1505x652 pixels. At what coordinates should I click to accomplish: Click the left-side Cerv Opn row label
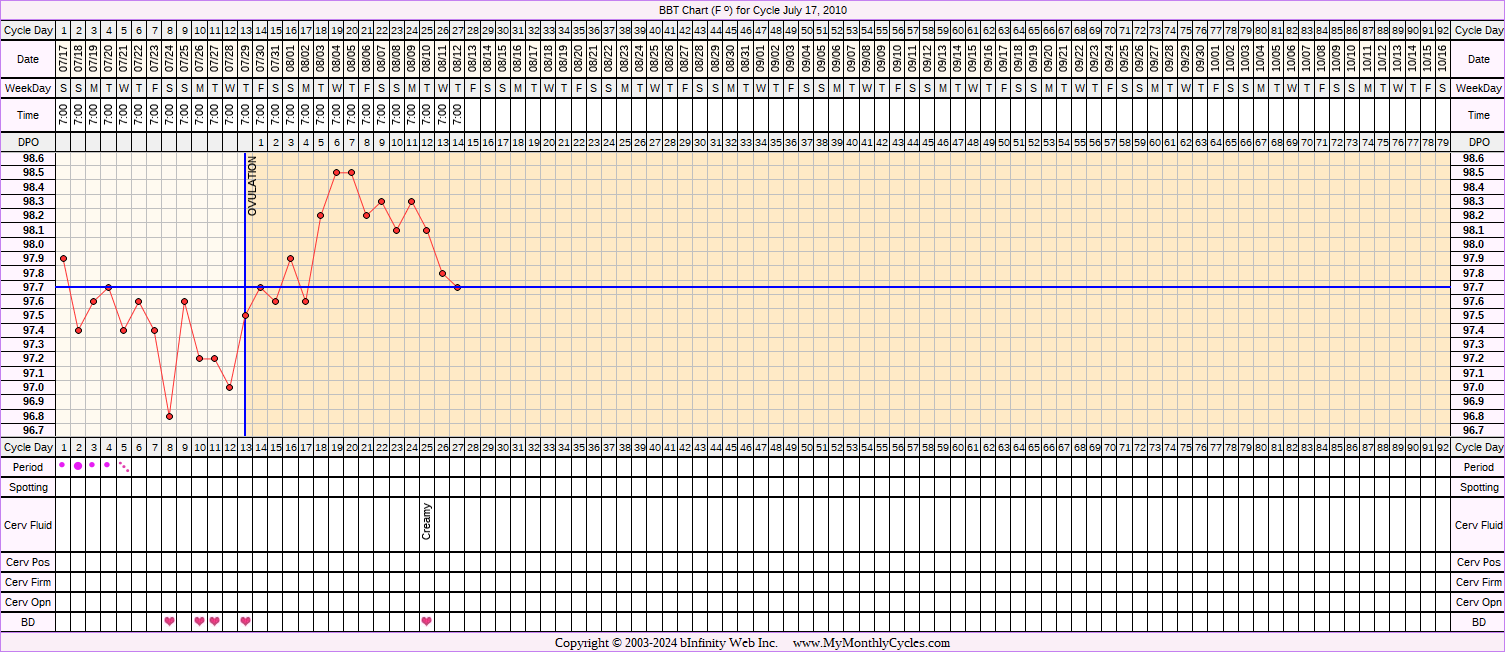click(28, 602)
